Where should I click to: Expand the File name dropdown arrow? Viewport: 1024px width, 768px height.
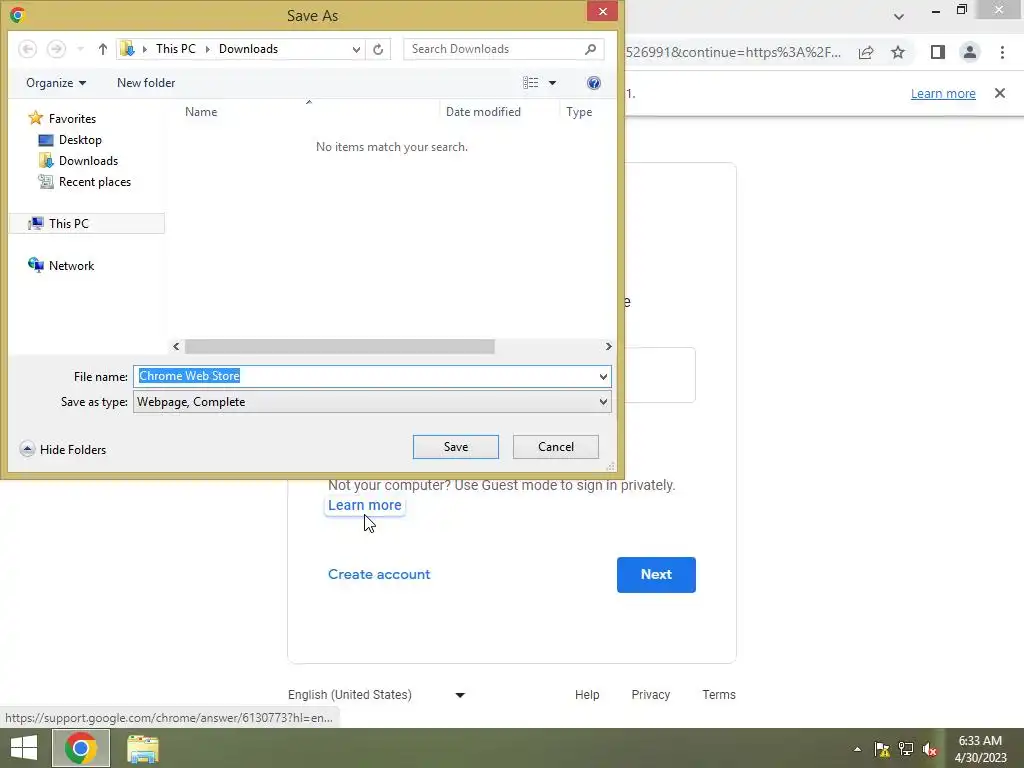pos(603,376)
